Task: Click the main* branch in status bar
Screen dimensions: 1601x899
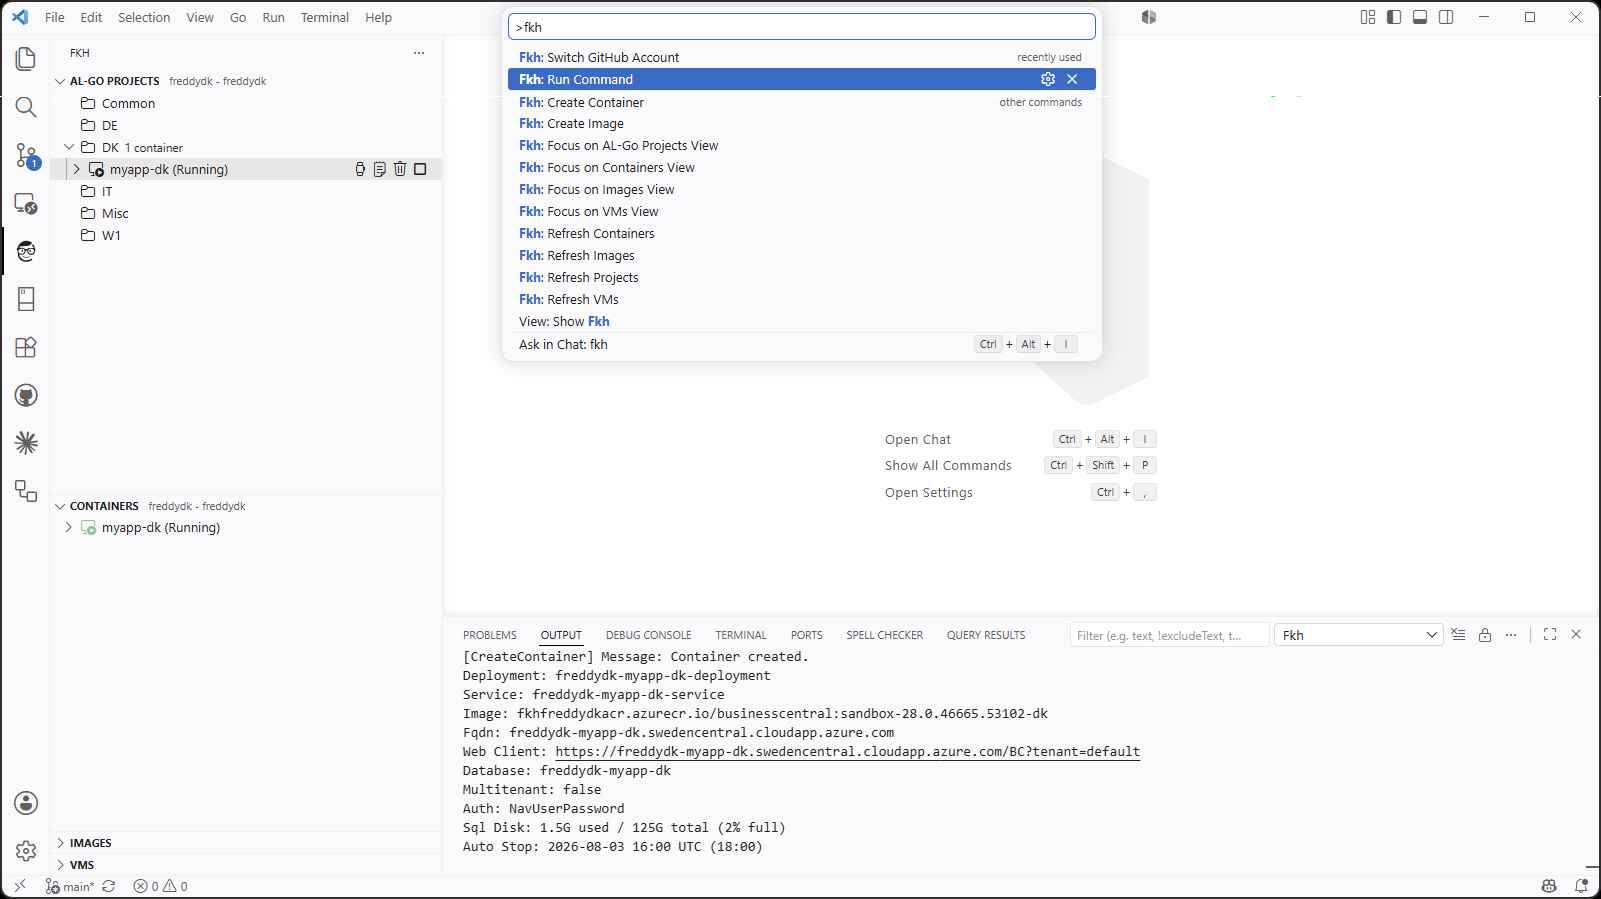Action: 70,886
